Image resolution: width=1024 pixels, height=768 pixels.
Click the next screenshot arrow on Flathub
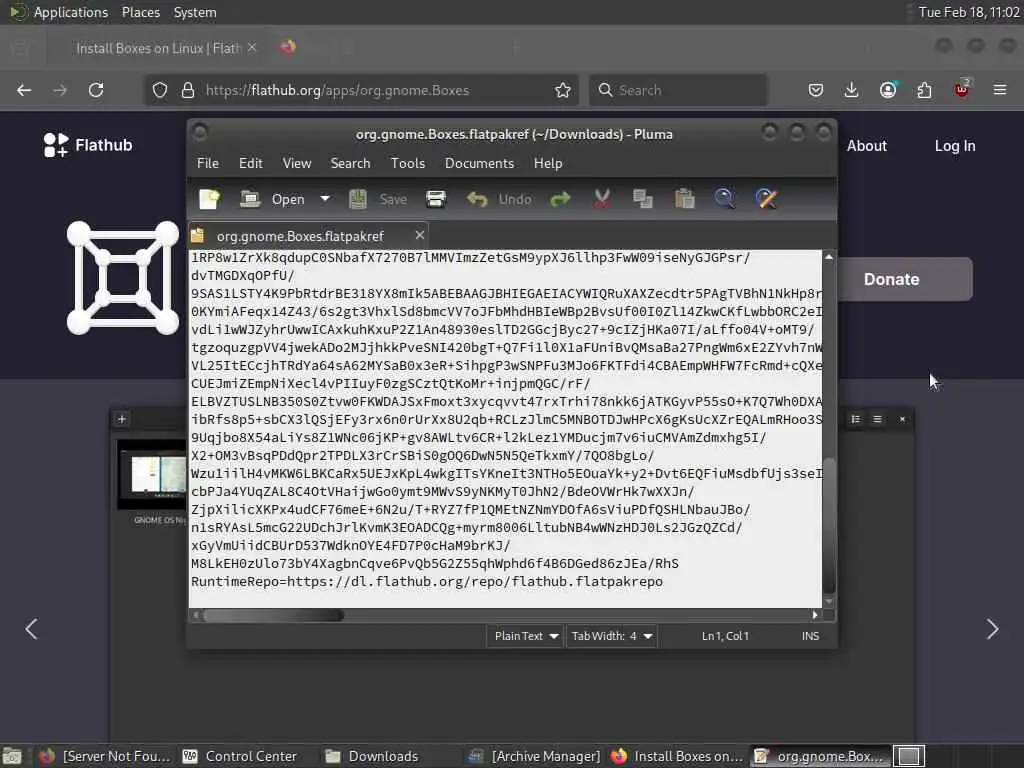pos(993,628)
